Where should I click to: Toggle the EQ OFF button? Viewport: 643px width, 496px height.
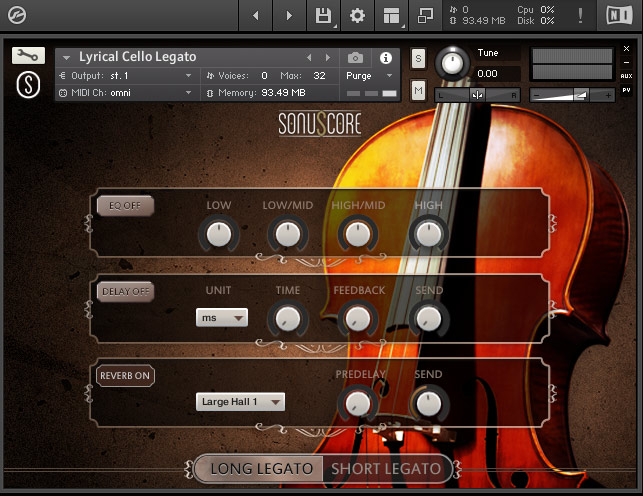[125, 205]
